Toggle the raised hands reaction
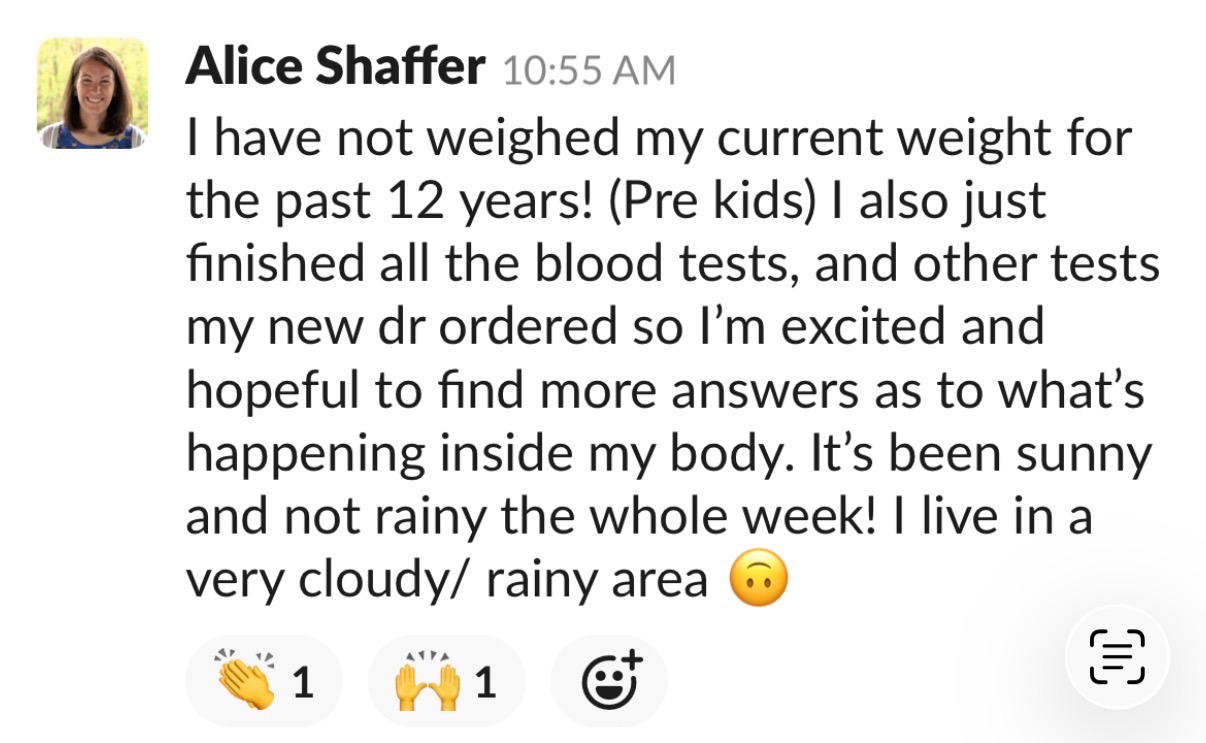 pyautogui.click(x=446, y=682)
